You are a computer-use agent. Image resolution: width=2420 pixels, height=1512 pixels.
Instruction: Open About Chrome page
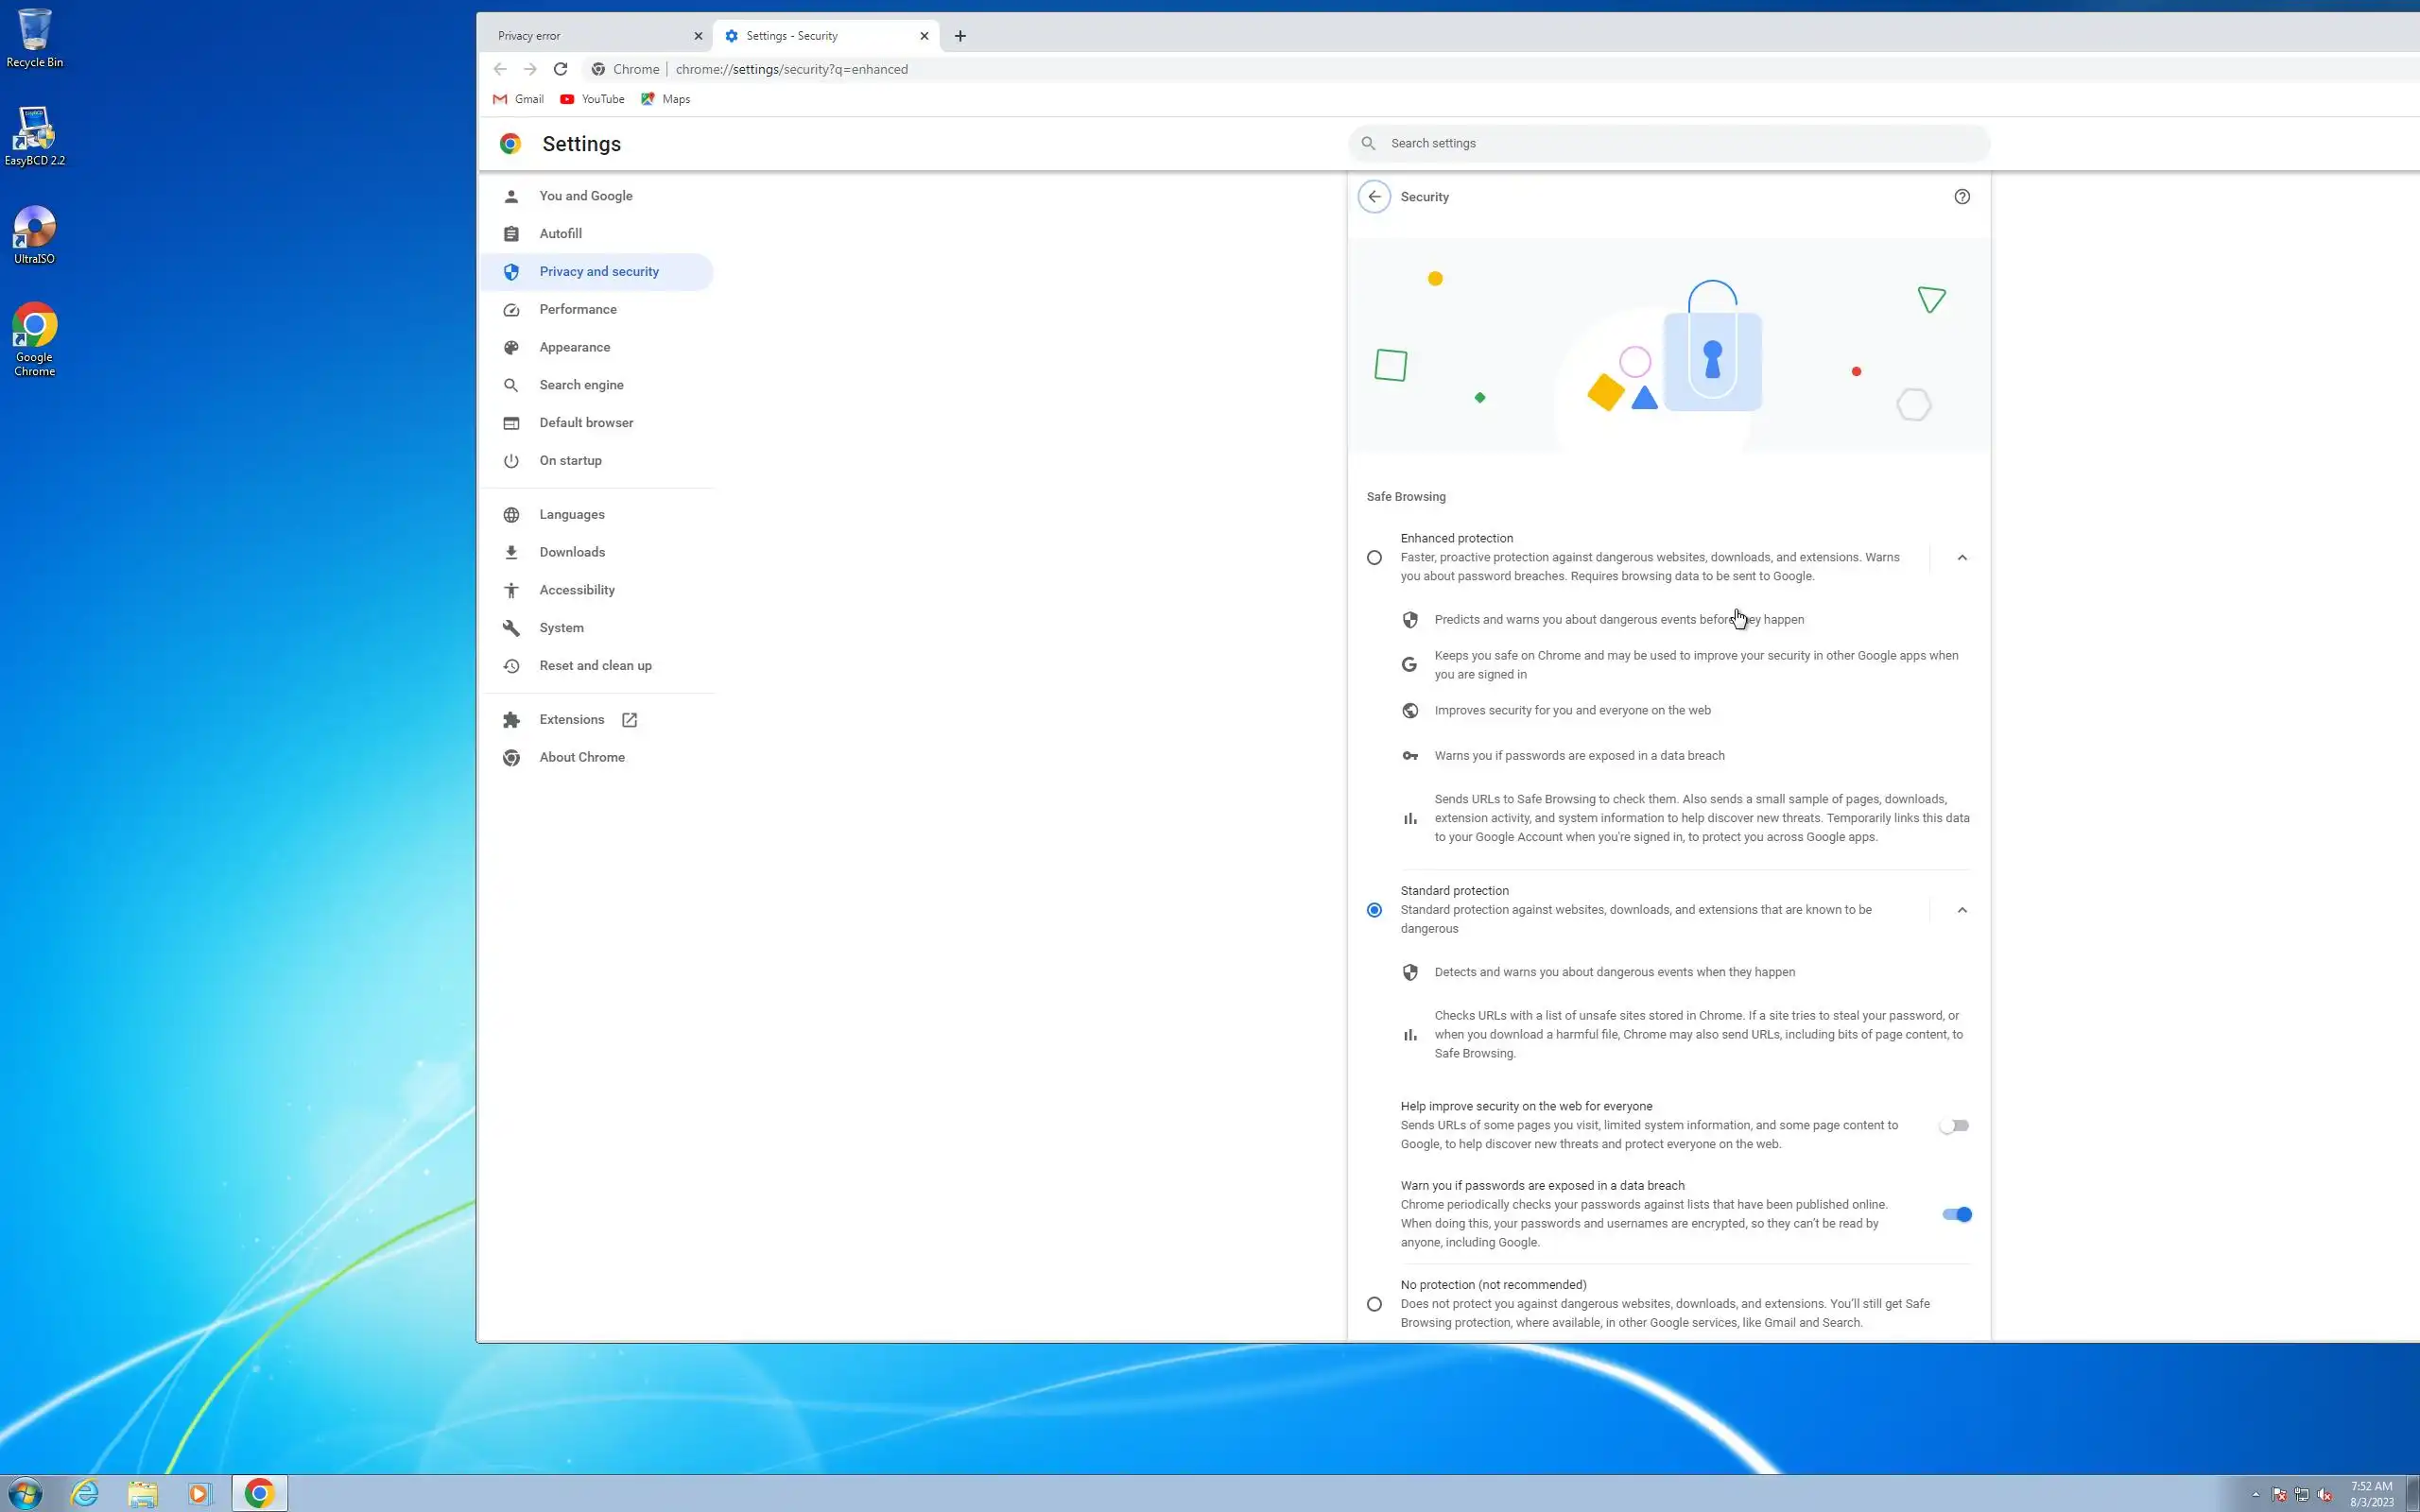[x=581, y=757]
